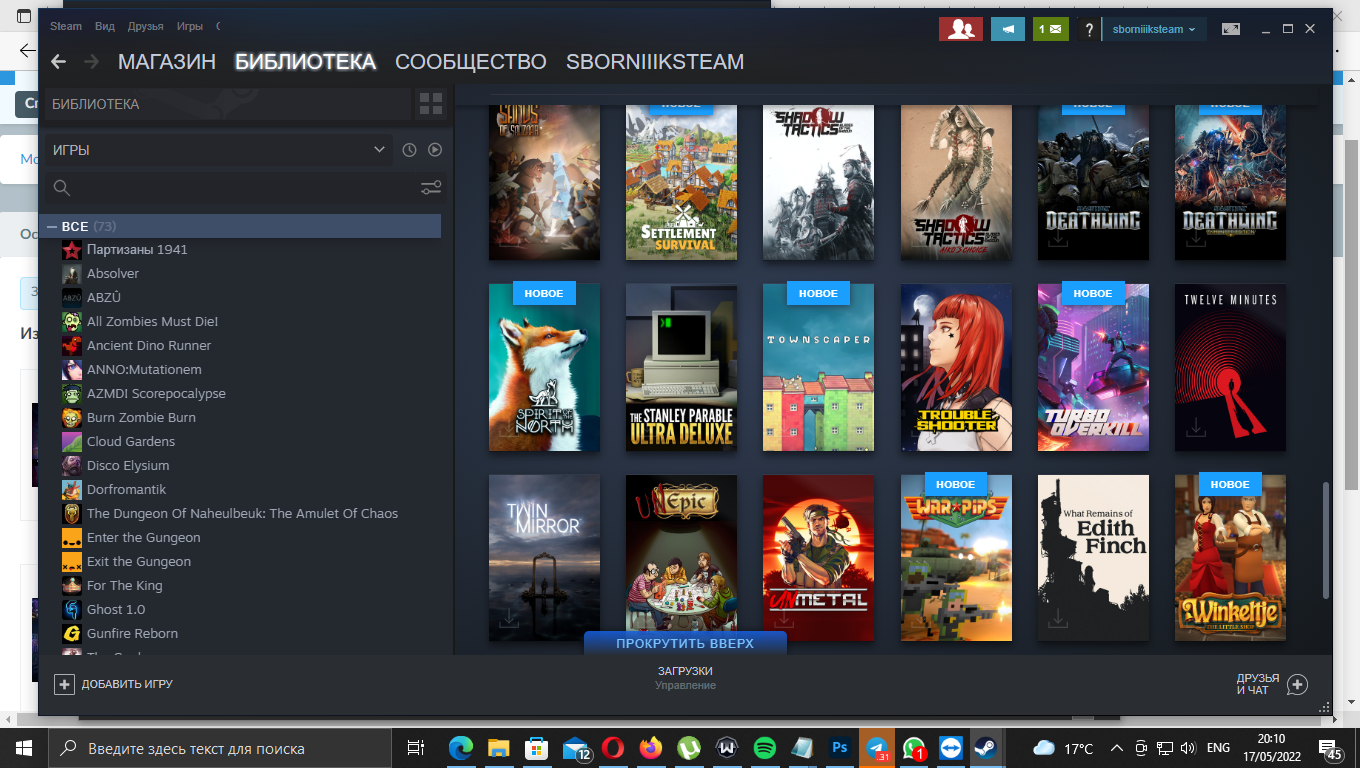Viewport: 1360px width, 768px height.
Task: Open the inbox envelope notification icon
Action: coord(1050,29)
